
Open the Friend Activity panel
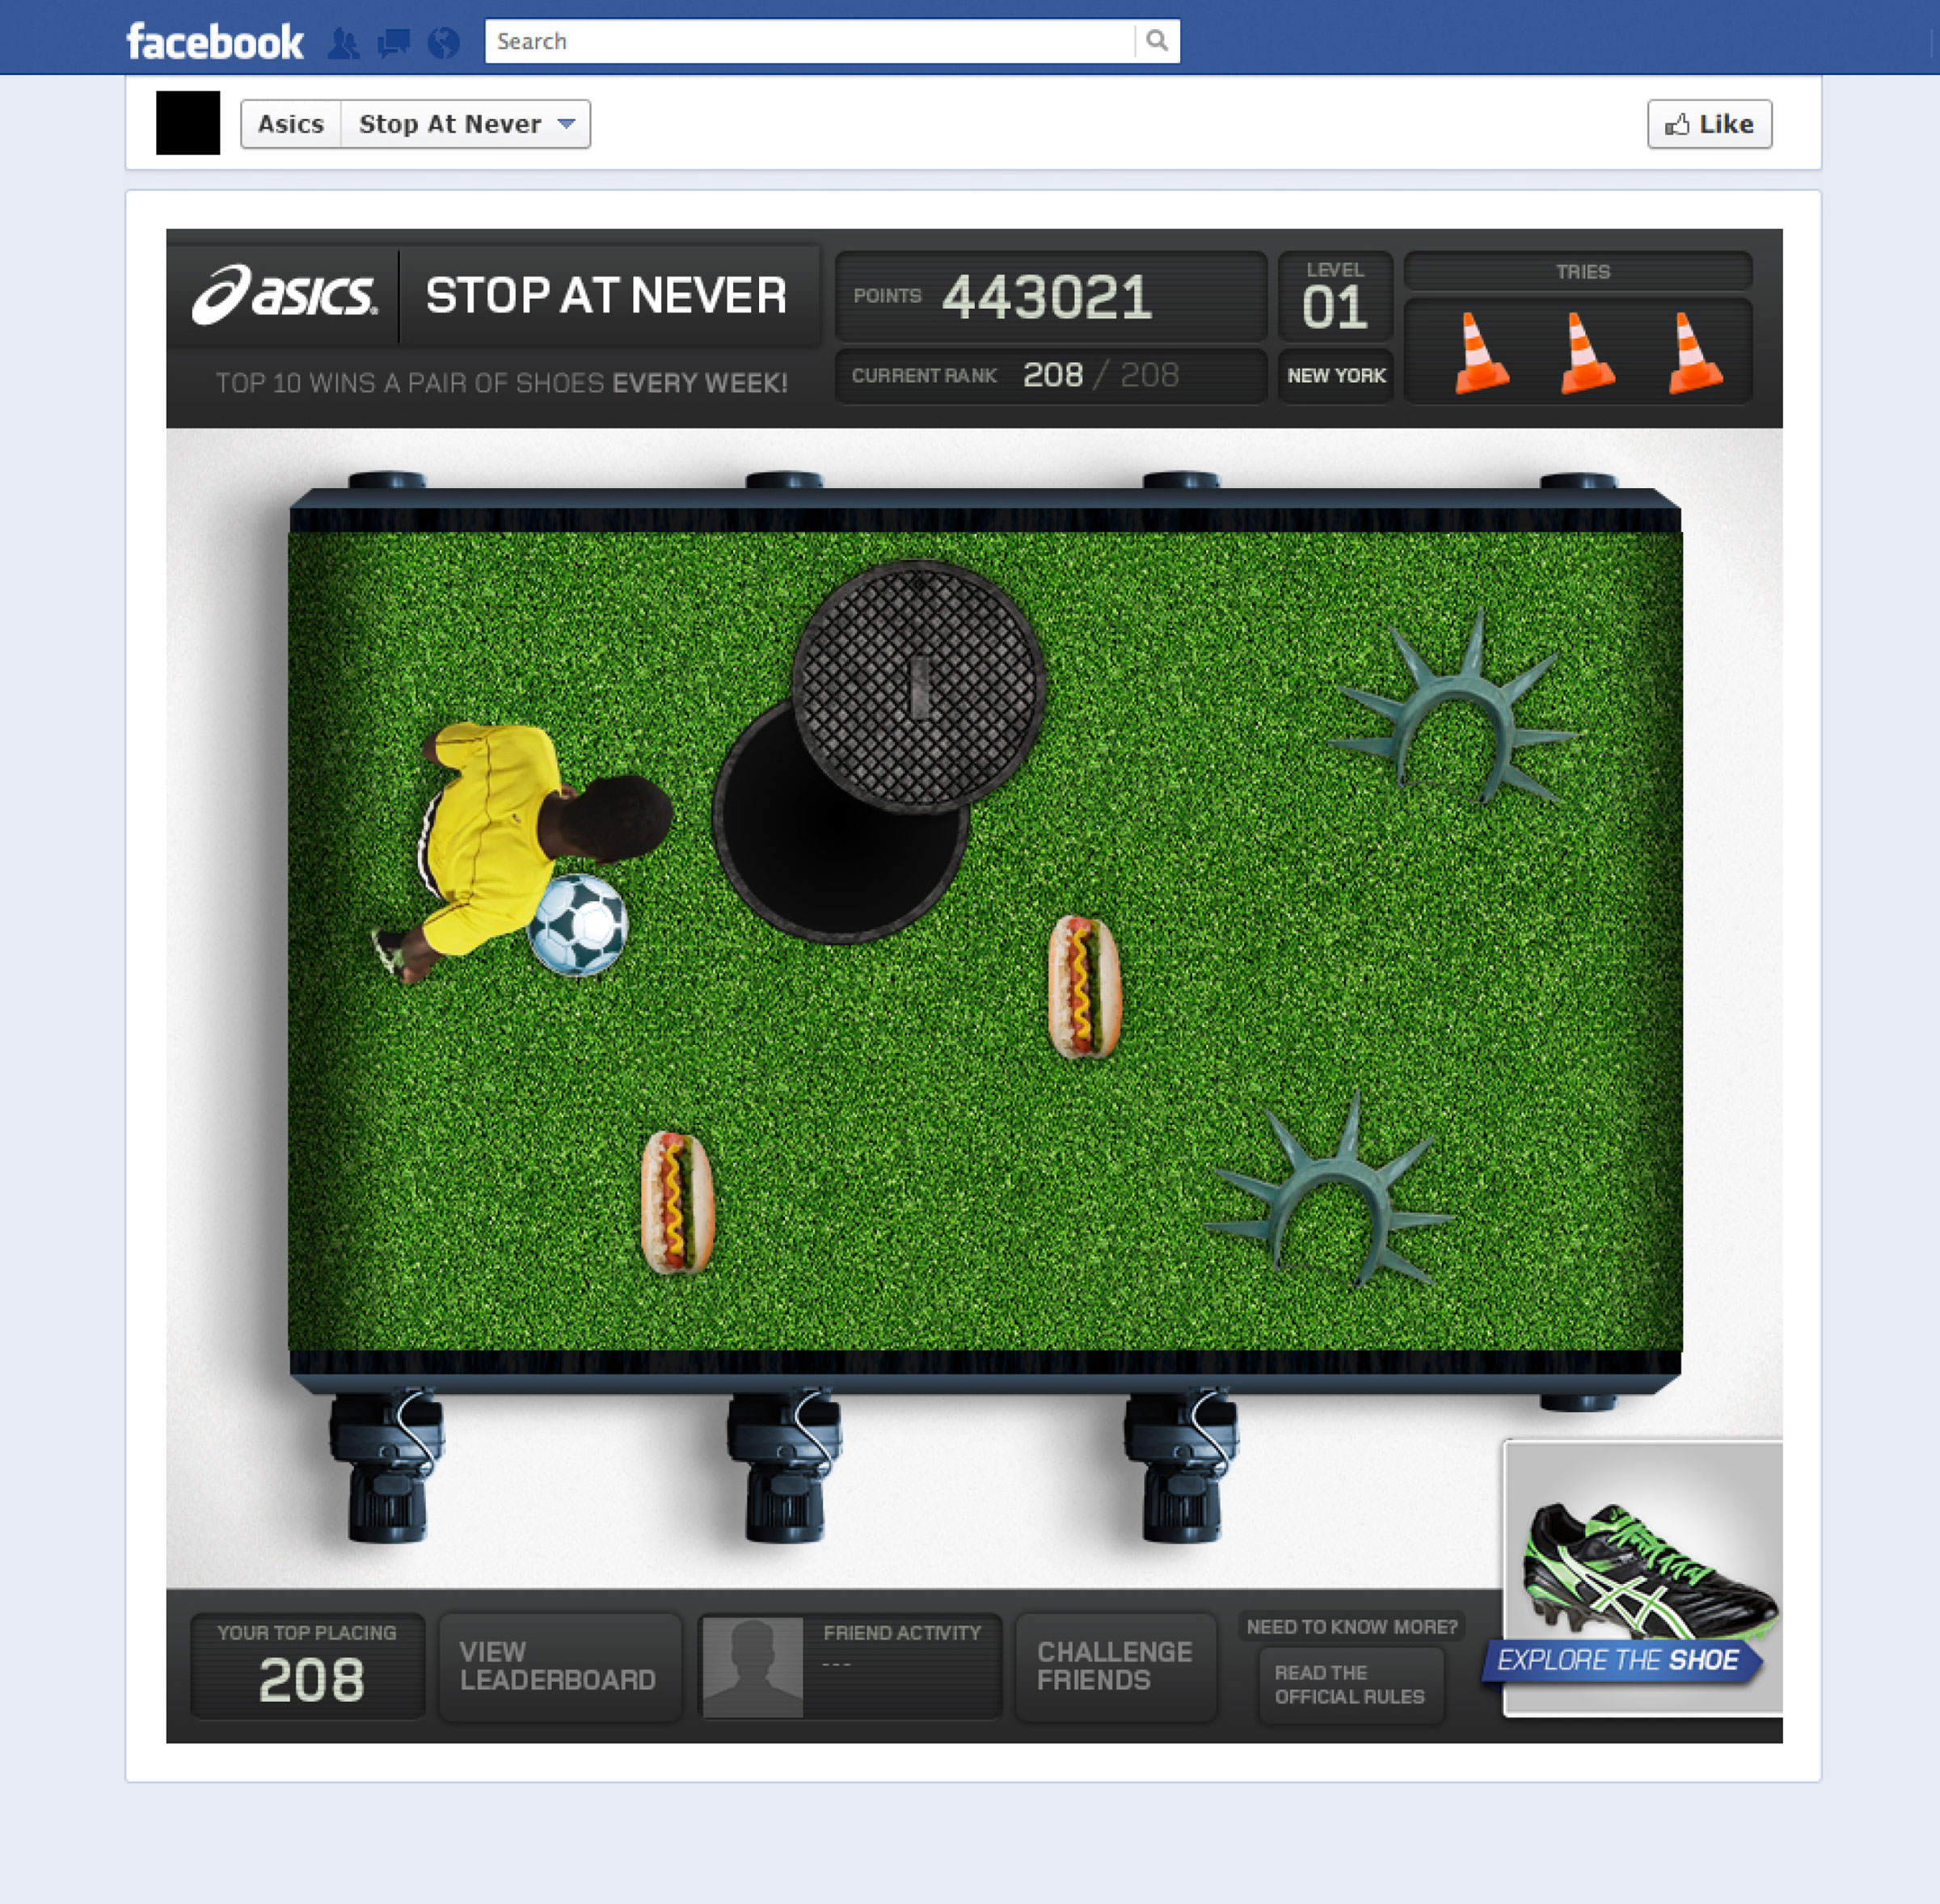point(850,1666)
